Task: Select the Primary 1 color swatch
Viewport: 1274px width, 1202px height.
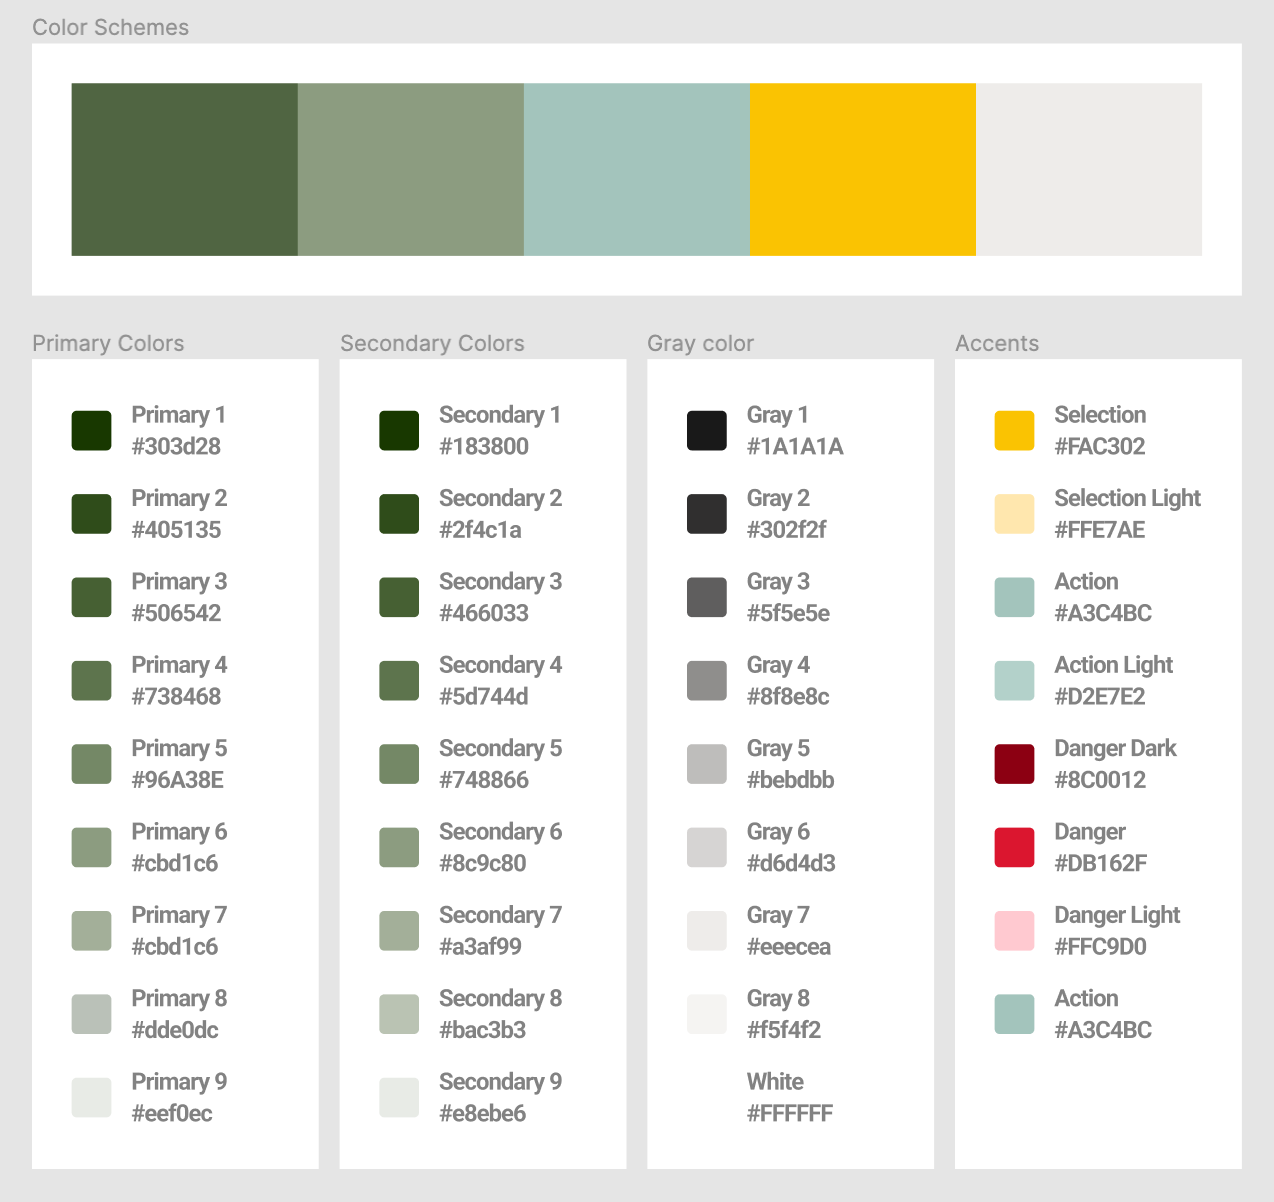Action: [x=91, y=430]
